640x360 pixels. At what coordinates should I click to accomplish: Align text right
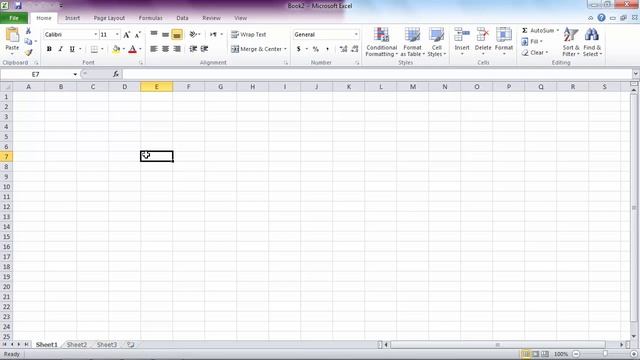click(x=177, y=49)
